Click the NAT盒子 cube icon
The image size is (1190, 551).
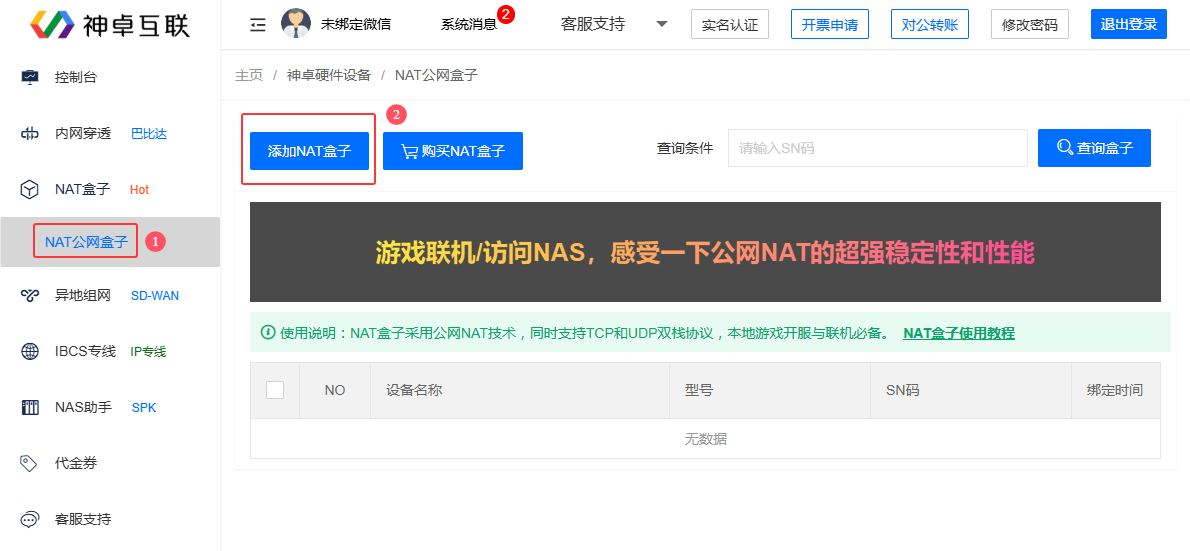tap(30, 189)
